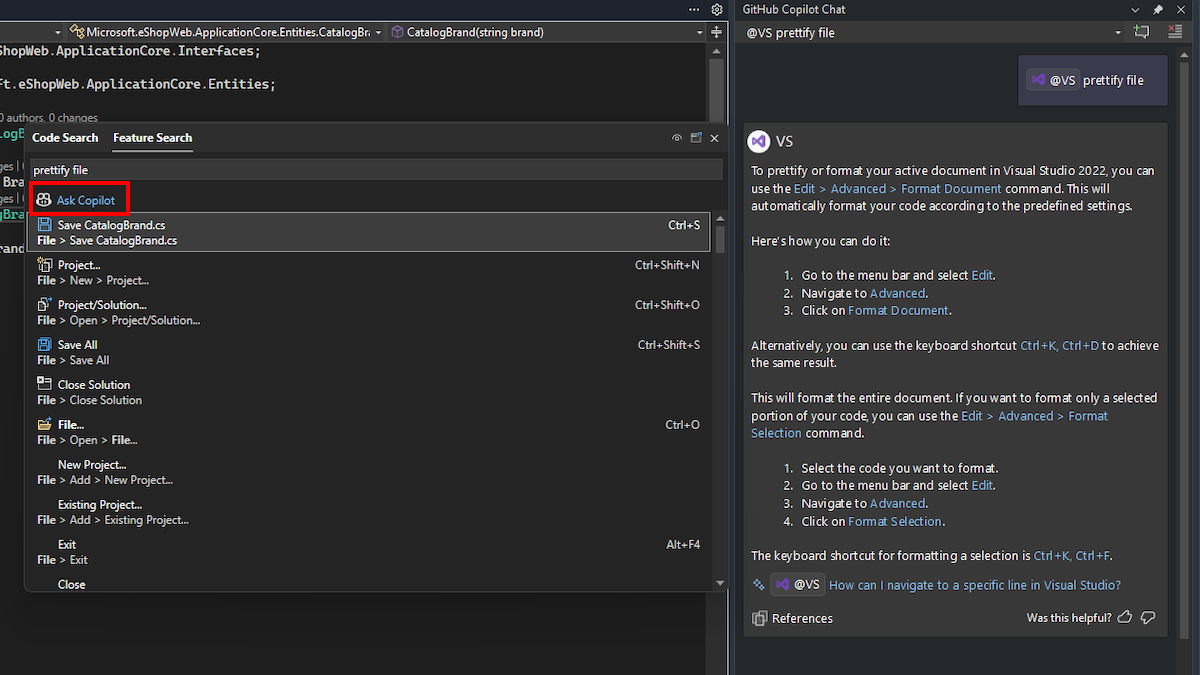Give a thumbs down to the Copilot answer
1200x675 pixels.
pyautogui.click(x=1148, y=617)
